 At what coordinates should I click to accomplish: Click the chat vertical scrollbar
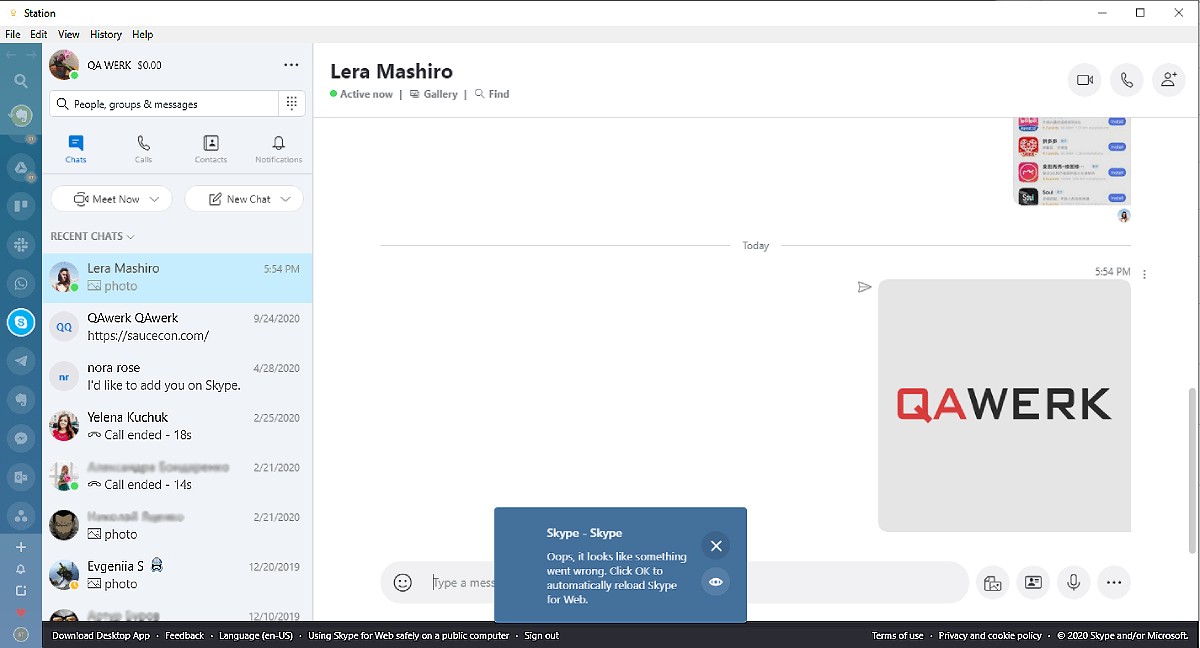tap(1191, 469)
